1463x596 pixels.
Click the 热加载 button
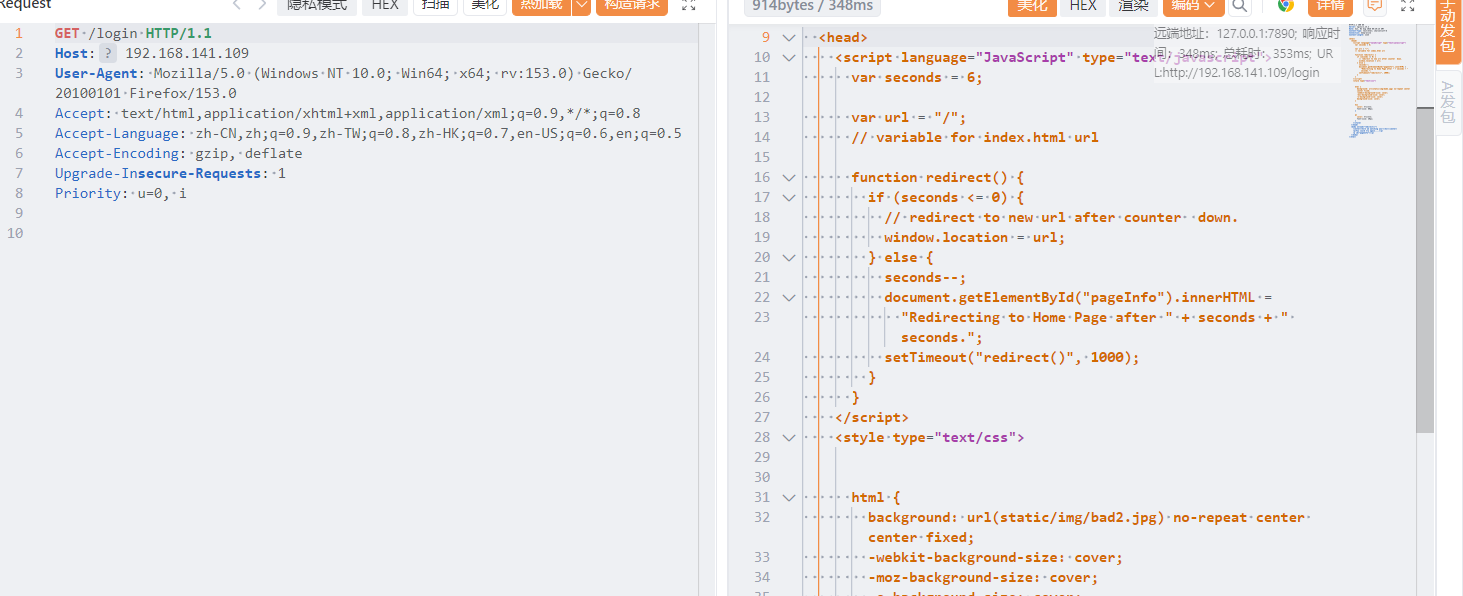click(x=541, y=5)
